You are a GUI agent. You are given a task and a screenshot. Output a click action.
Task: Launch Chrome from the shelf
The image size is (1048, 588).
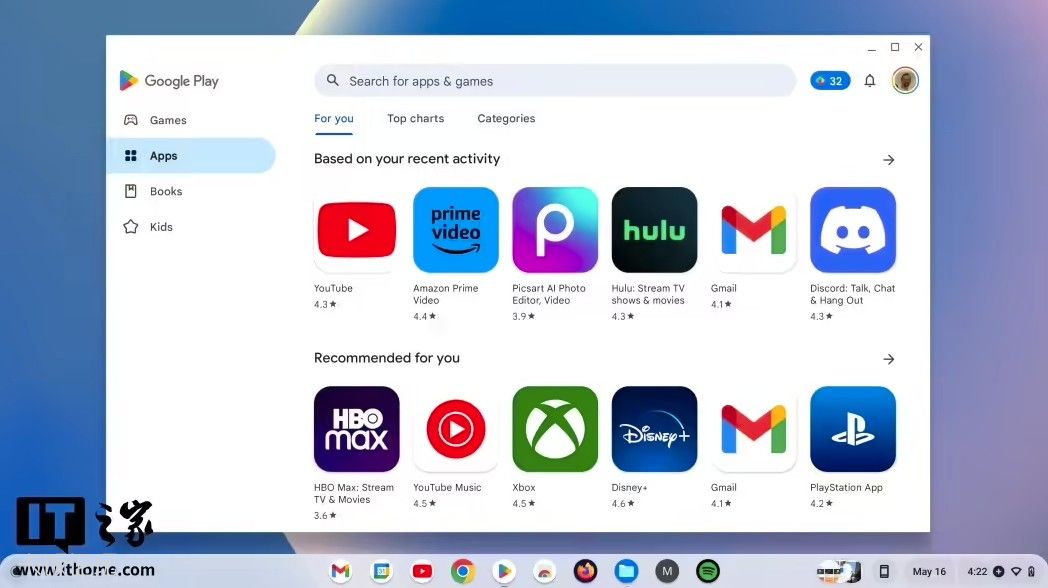pos(463,571)
